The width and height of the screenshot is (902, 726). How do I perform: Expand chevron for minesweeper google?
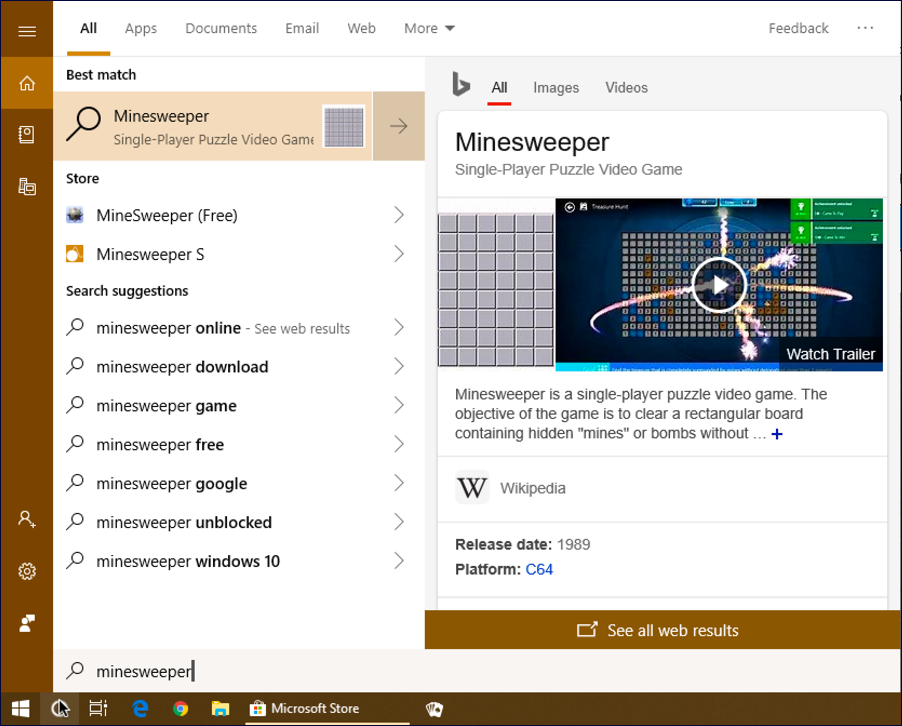pyautogui.click(x=399, y=483)
